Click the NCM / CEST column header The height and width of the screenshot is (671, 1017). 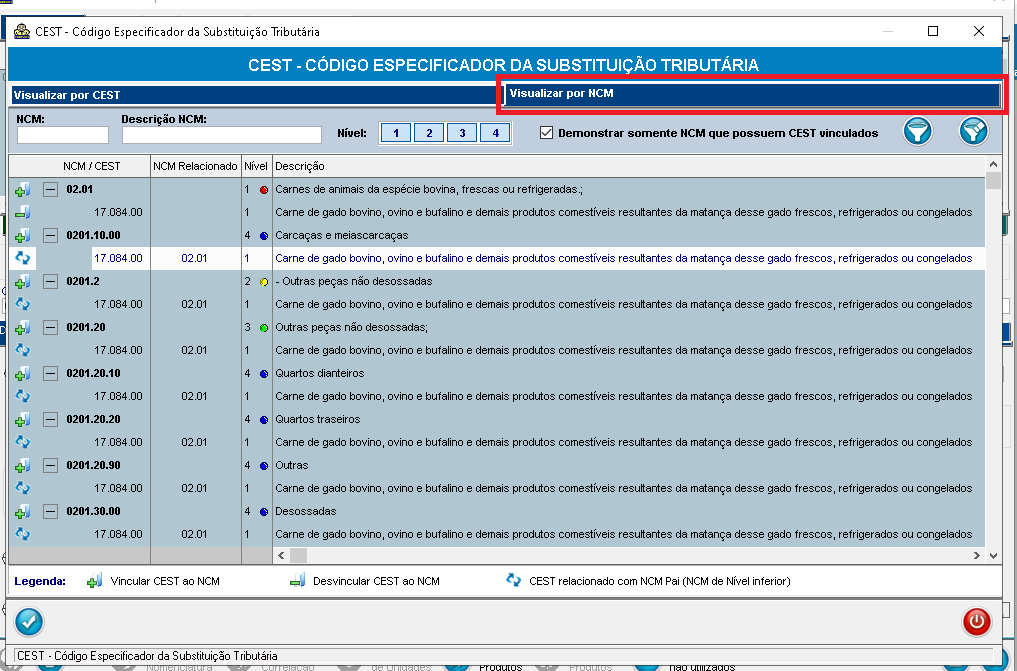click(x=80, y=167)
